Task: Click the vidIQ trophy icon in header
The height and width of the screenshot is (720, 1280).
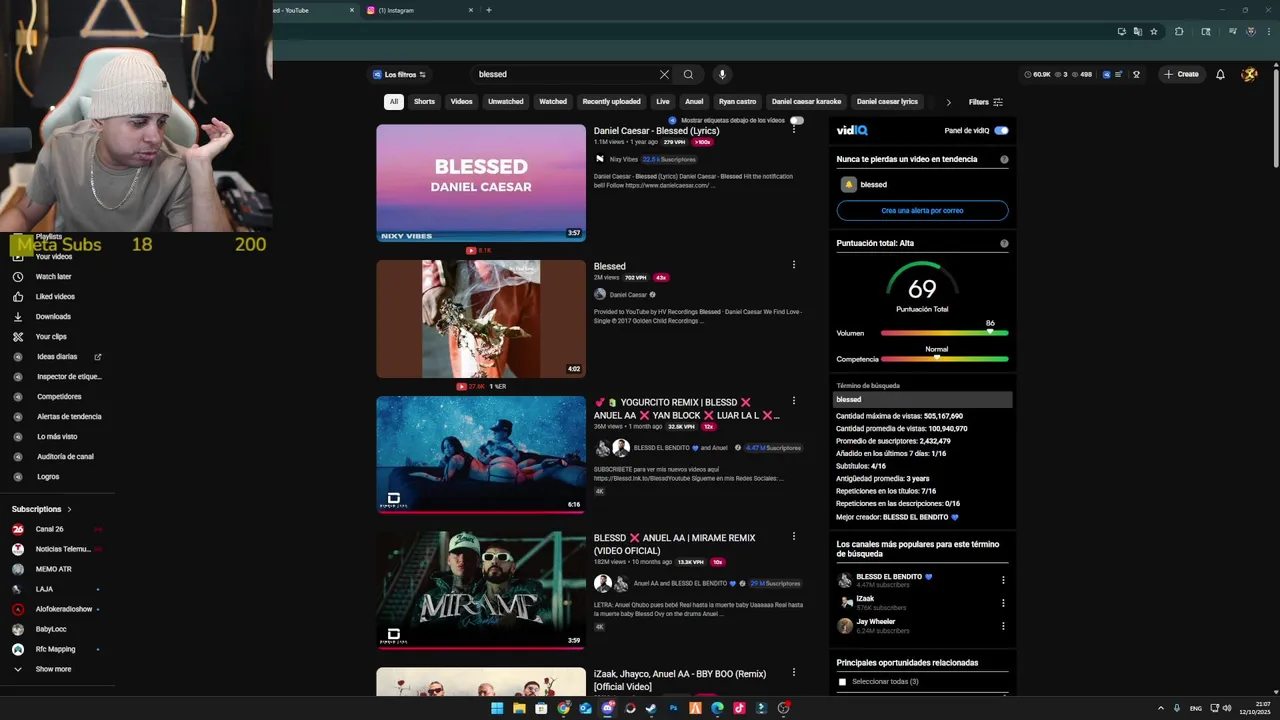Action: (x=1136, y=74)
